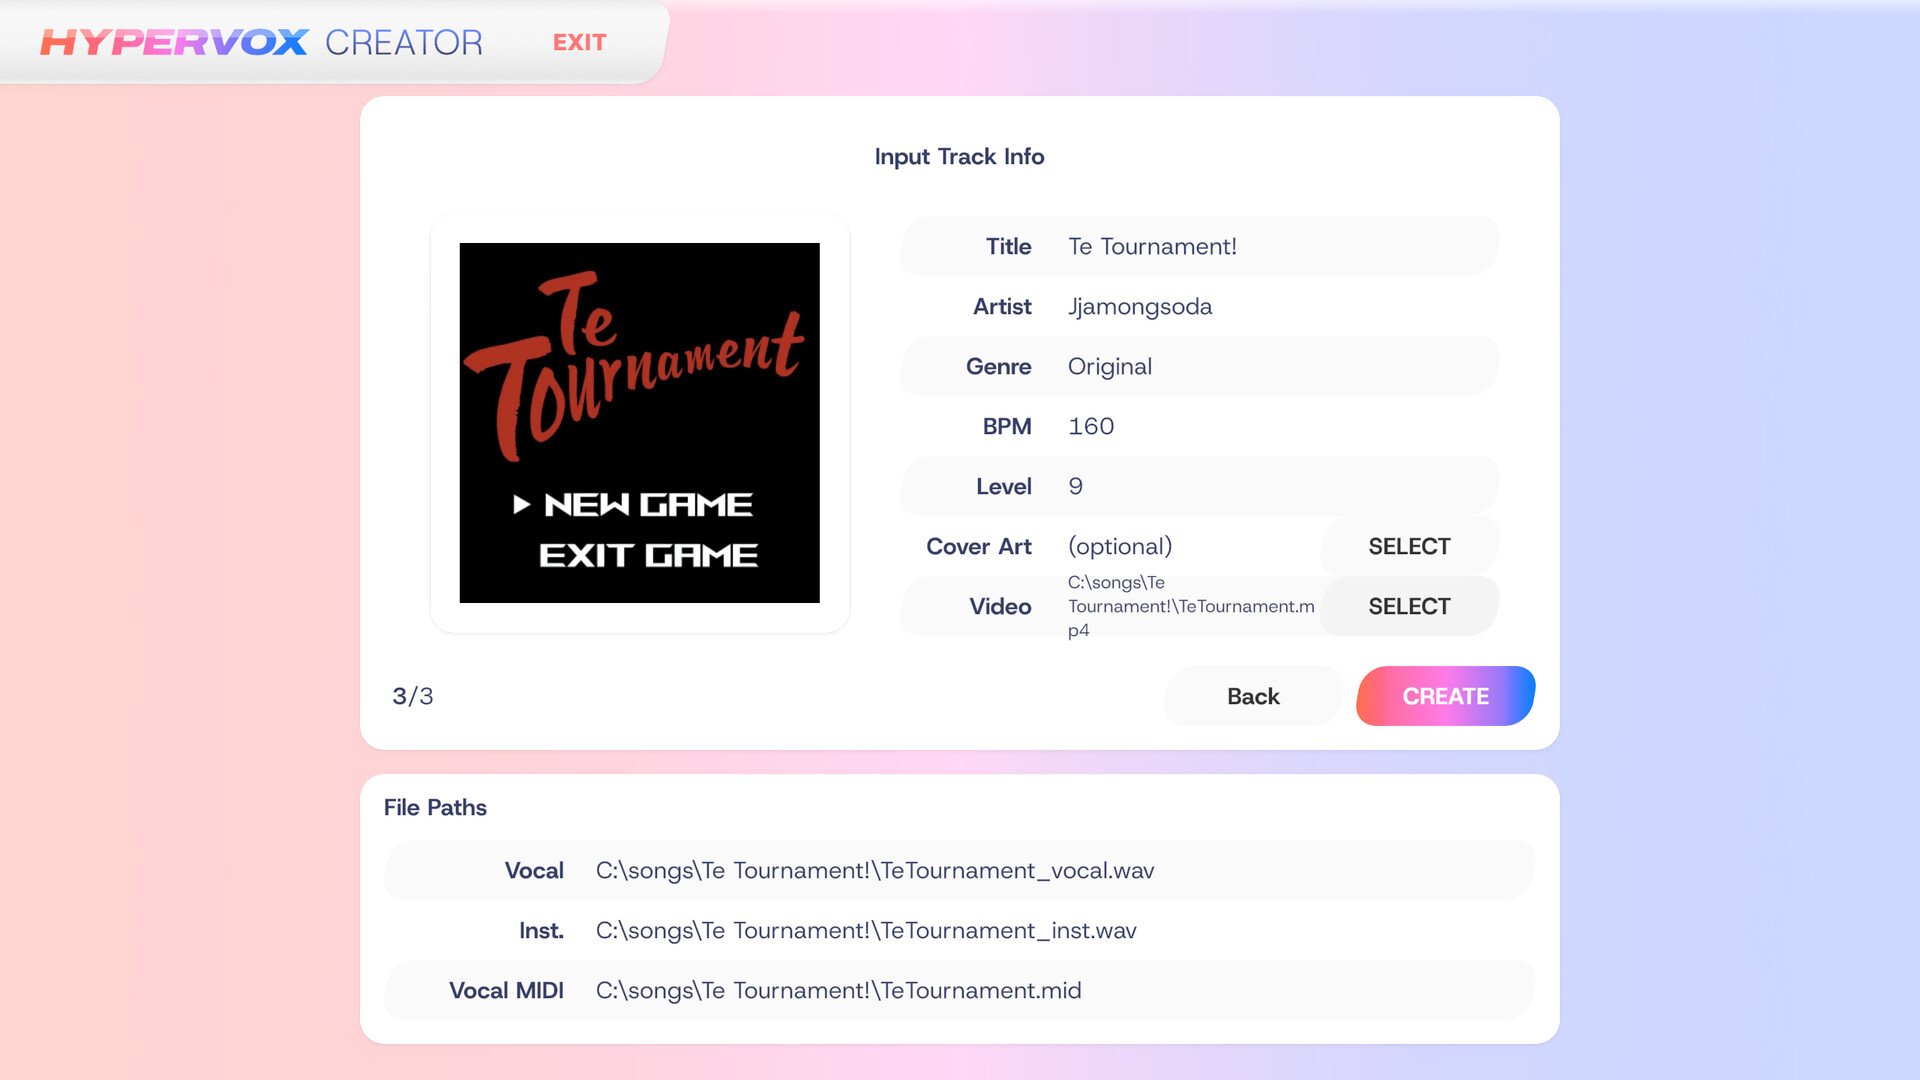
Task: Click the Inst. wav path entry
Action: [x=960, y=930]
